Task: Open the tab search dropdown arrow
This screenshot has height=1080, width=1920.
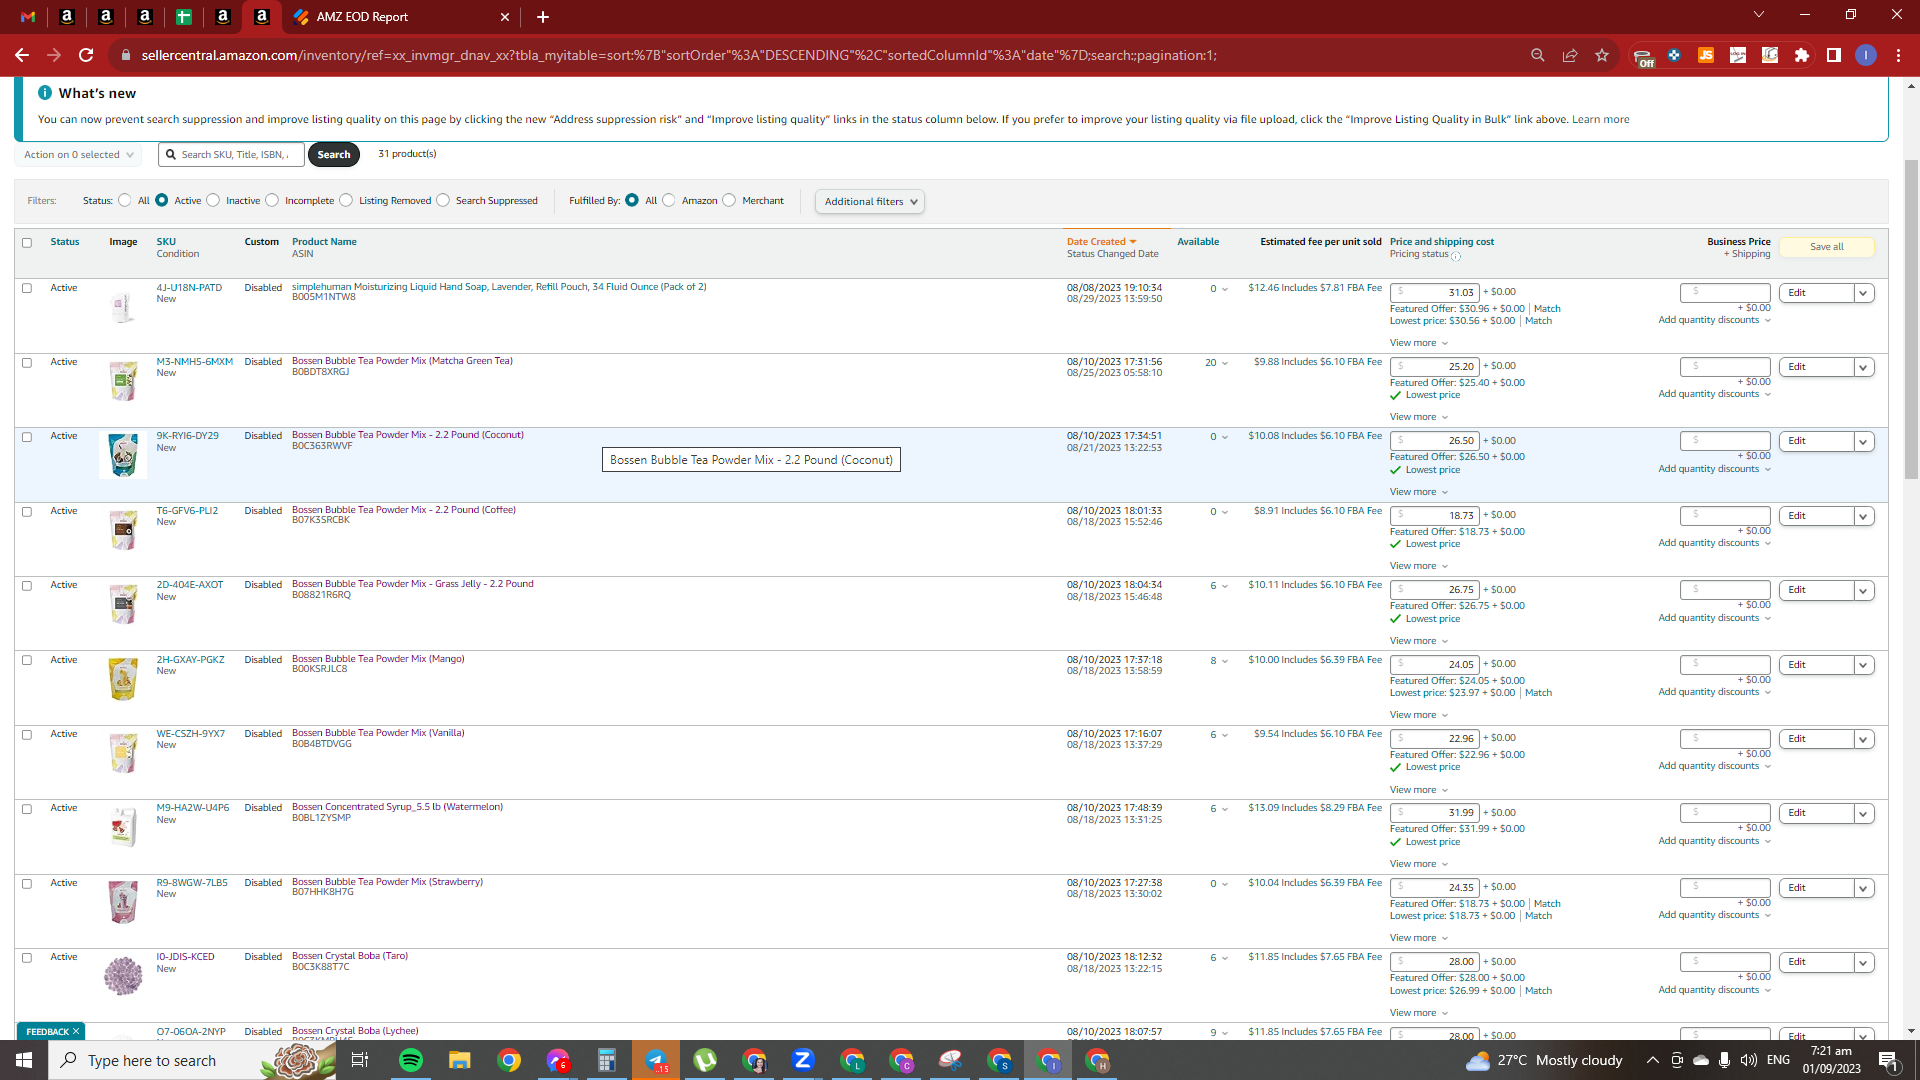Action: tap(1759, 15)
